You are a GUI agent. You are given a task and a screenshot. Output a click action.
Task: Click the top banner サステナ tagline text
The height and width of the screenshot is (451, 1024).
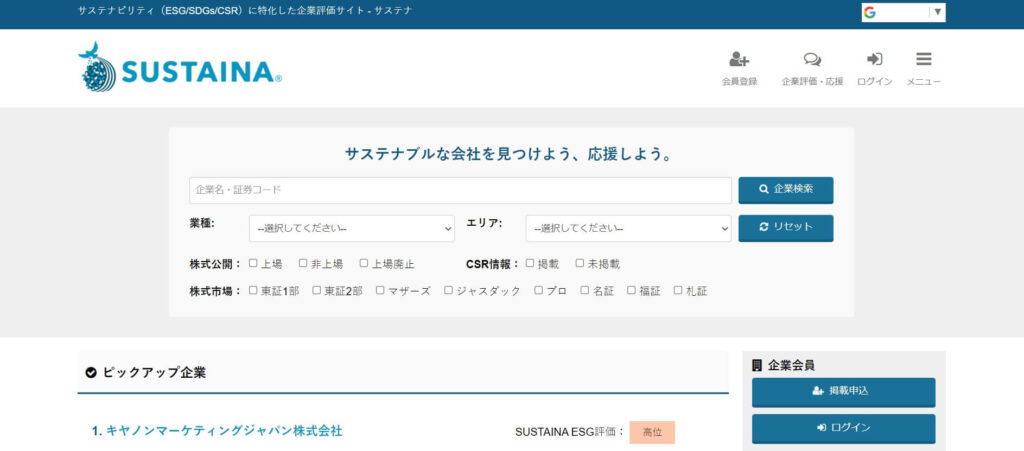(245, 10)
